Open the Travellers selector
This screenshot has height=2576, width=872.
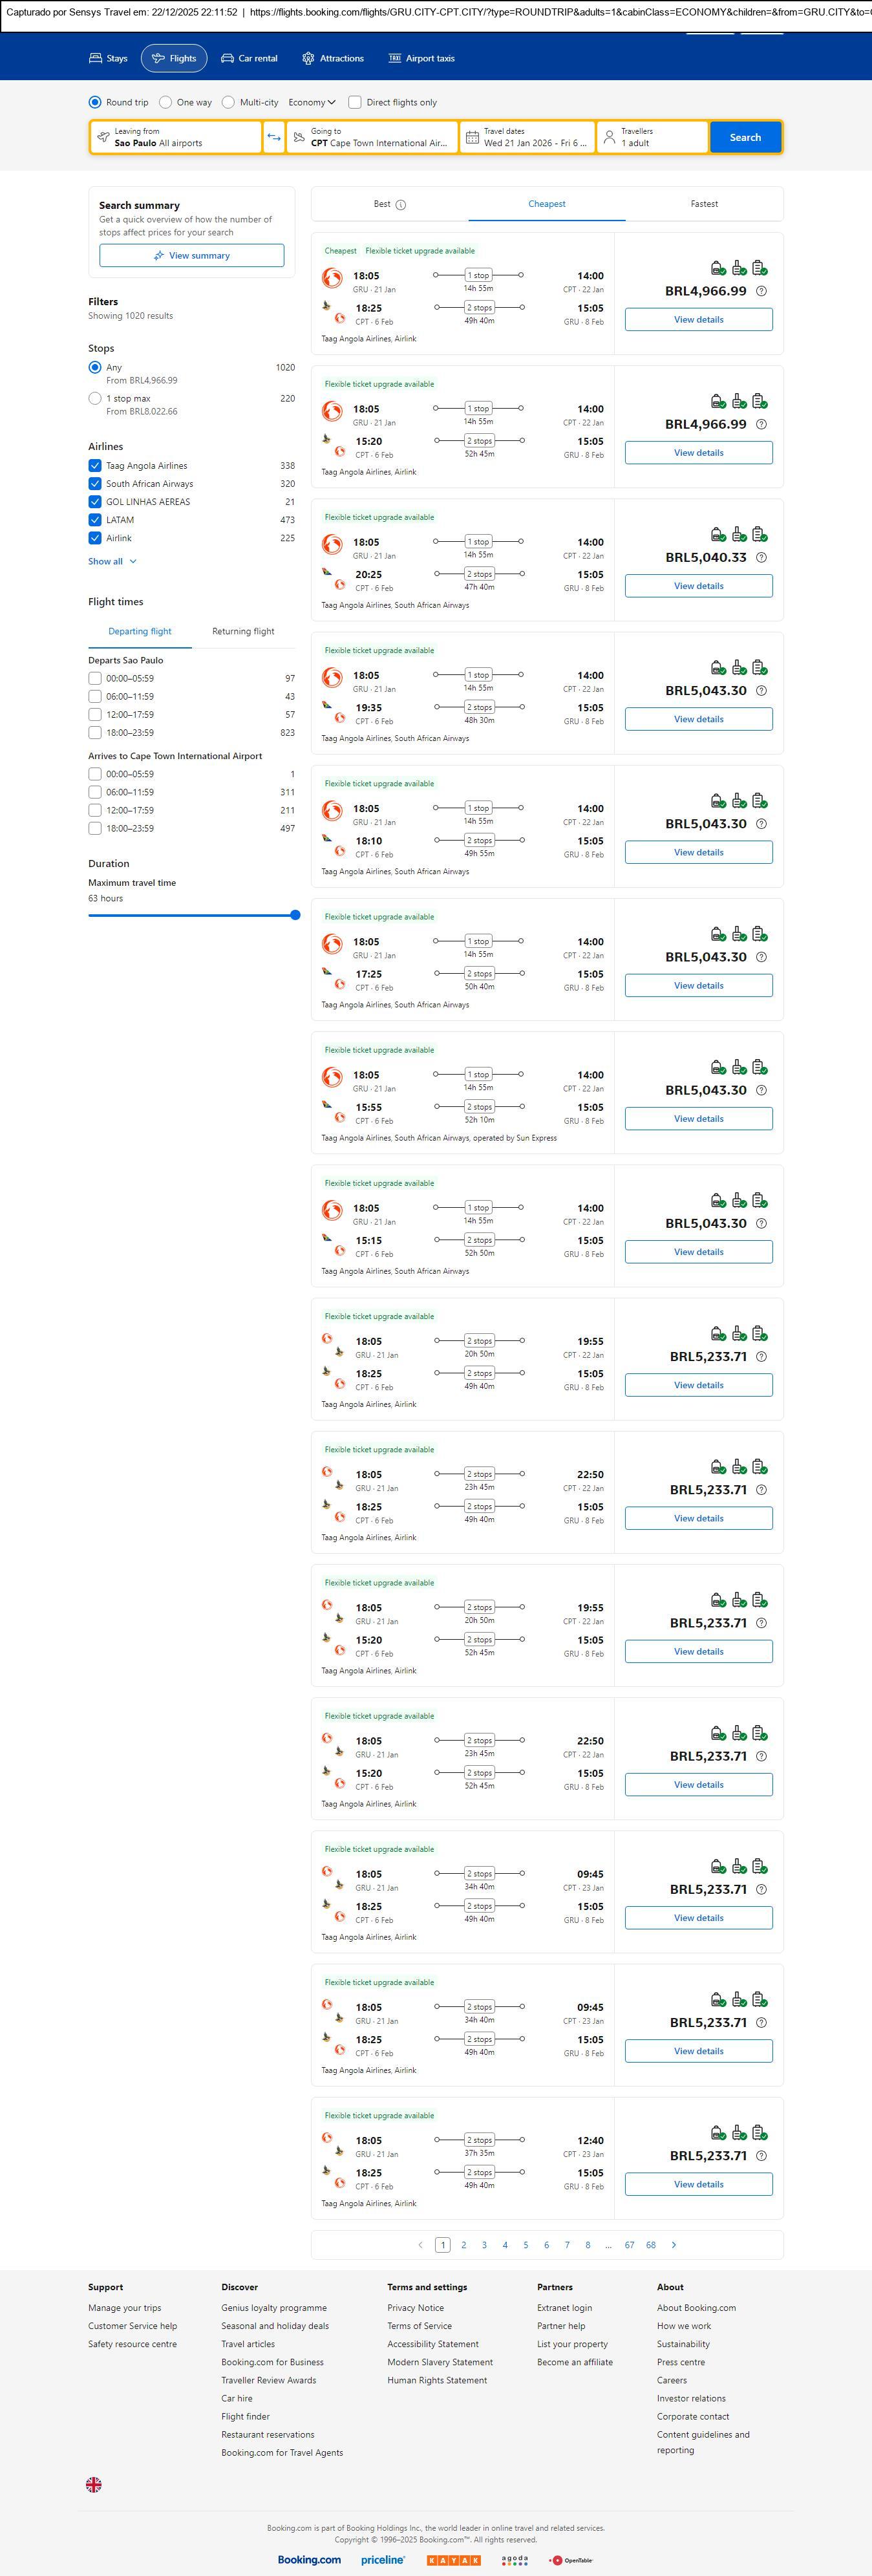pyautogui.click(x=652, y=137)
